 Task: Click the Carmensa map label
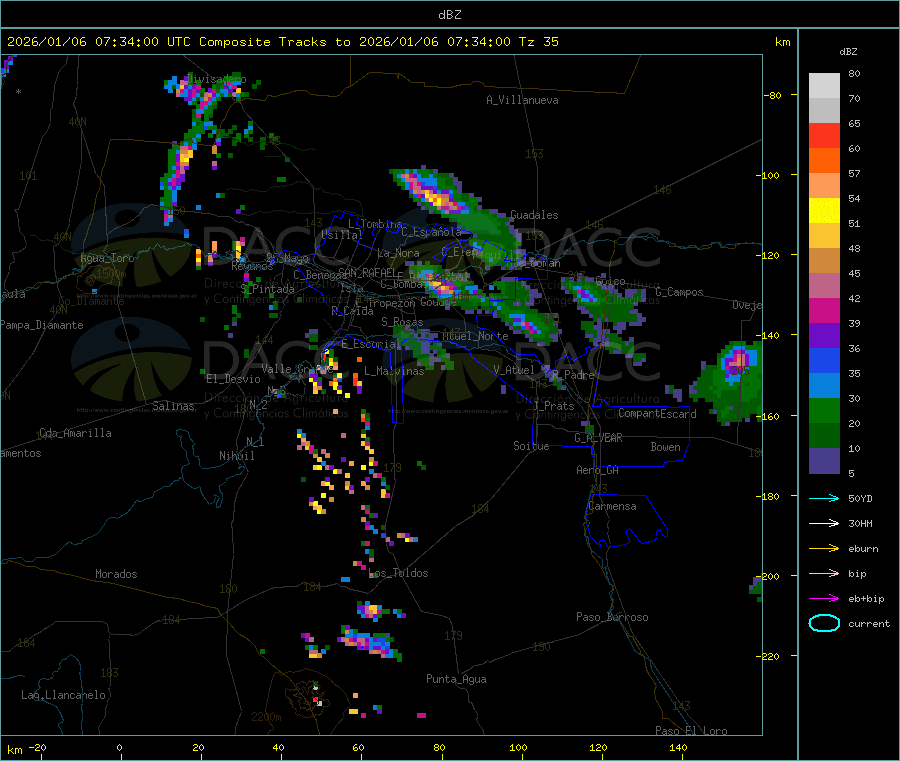[x=612, y=506]
